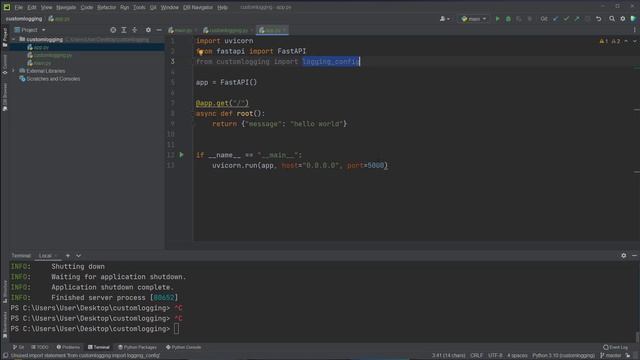Open Python Packages tool window

click(x=137, y=347)
